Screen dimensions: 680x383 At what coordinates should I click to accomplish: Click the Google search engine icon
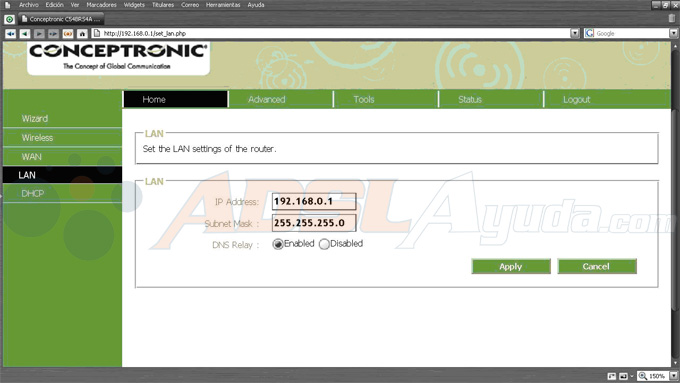click(589, 33)
